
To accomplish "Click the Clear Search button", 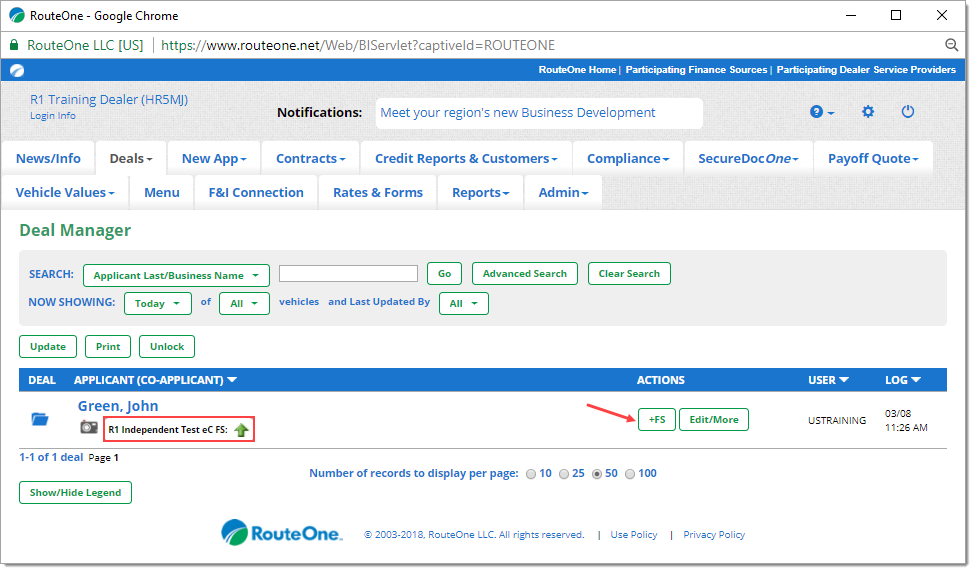I will tap(629, 274).
